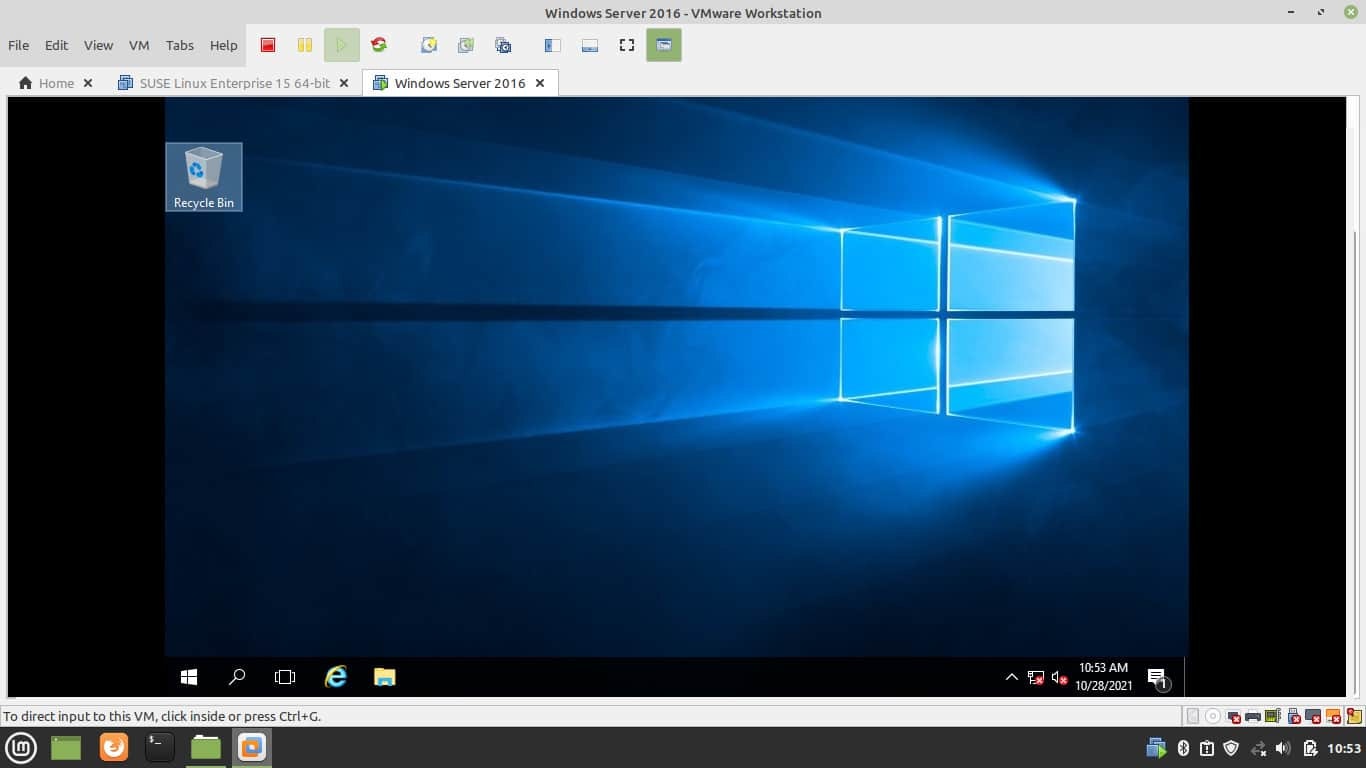Screen dimensions: 1366x768
Task: Click the shield security tray icon
Action: pos(1231,748)
